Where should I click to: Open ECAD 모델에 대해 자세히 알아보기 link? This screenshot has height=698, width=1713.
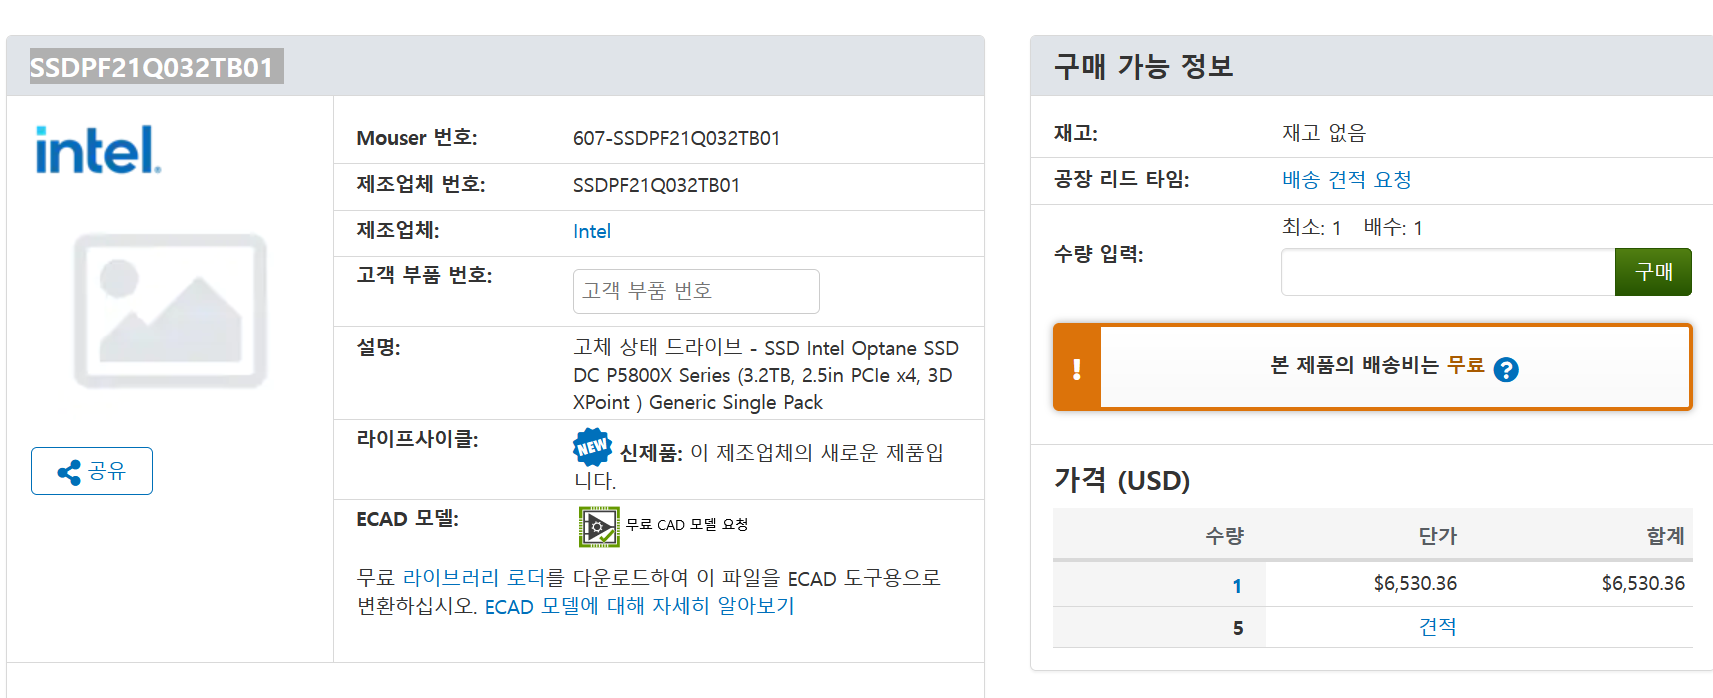(639, 607)
